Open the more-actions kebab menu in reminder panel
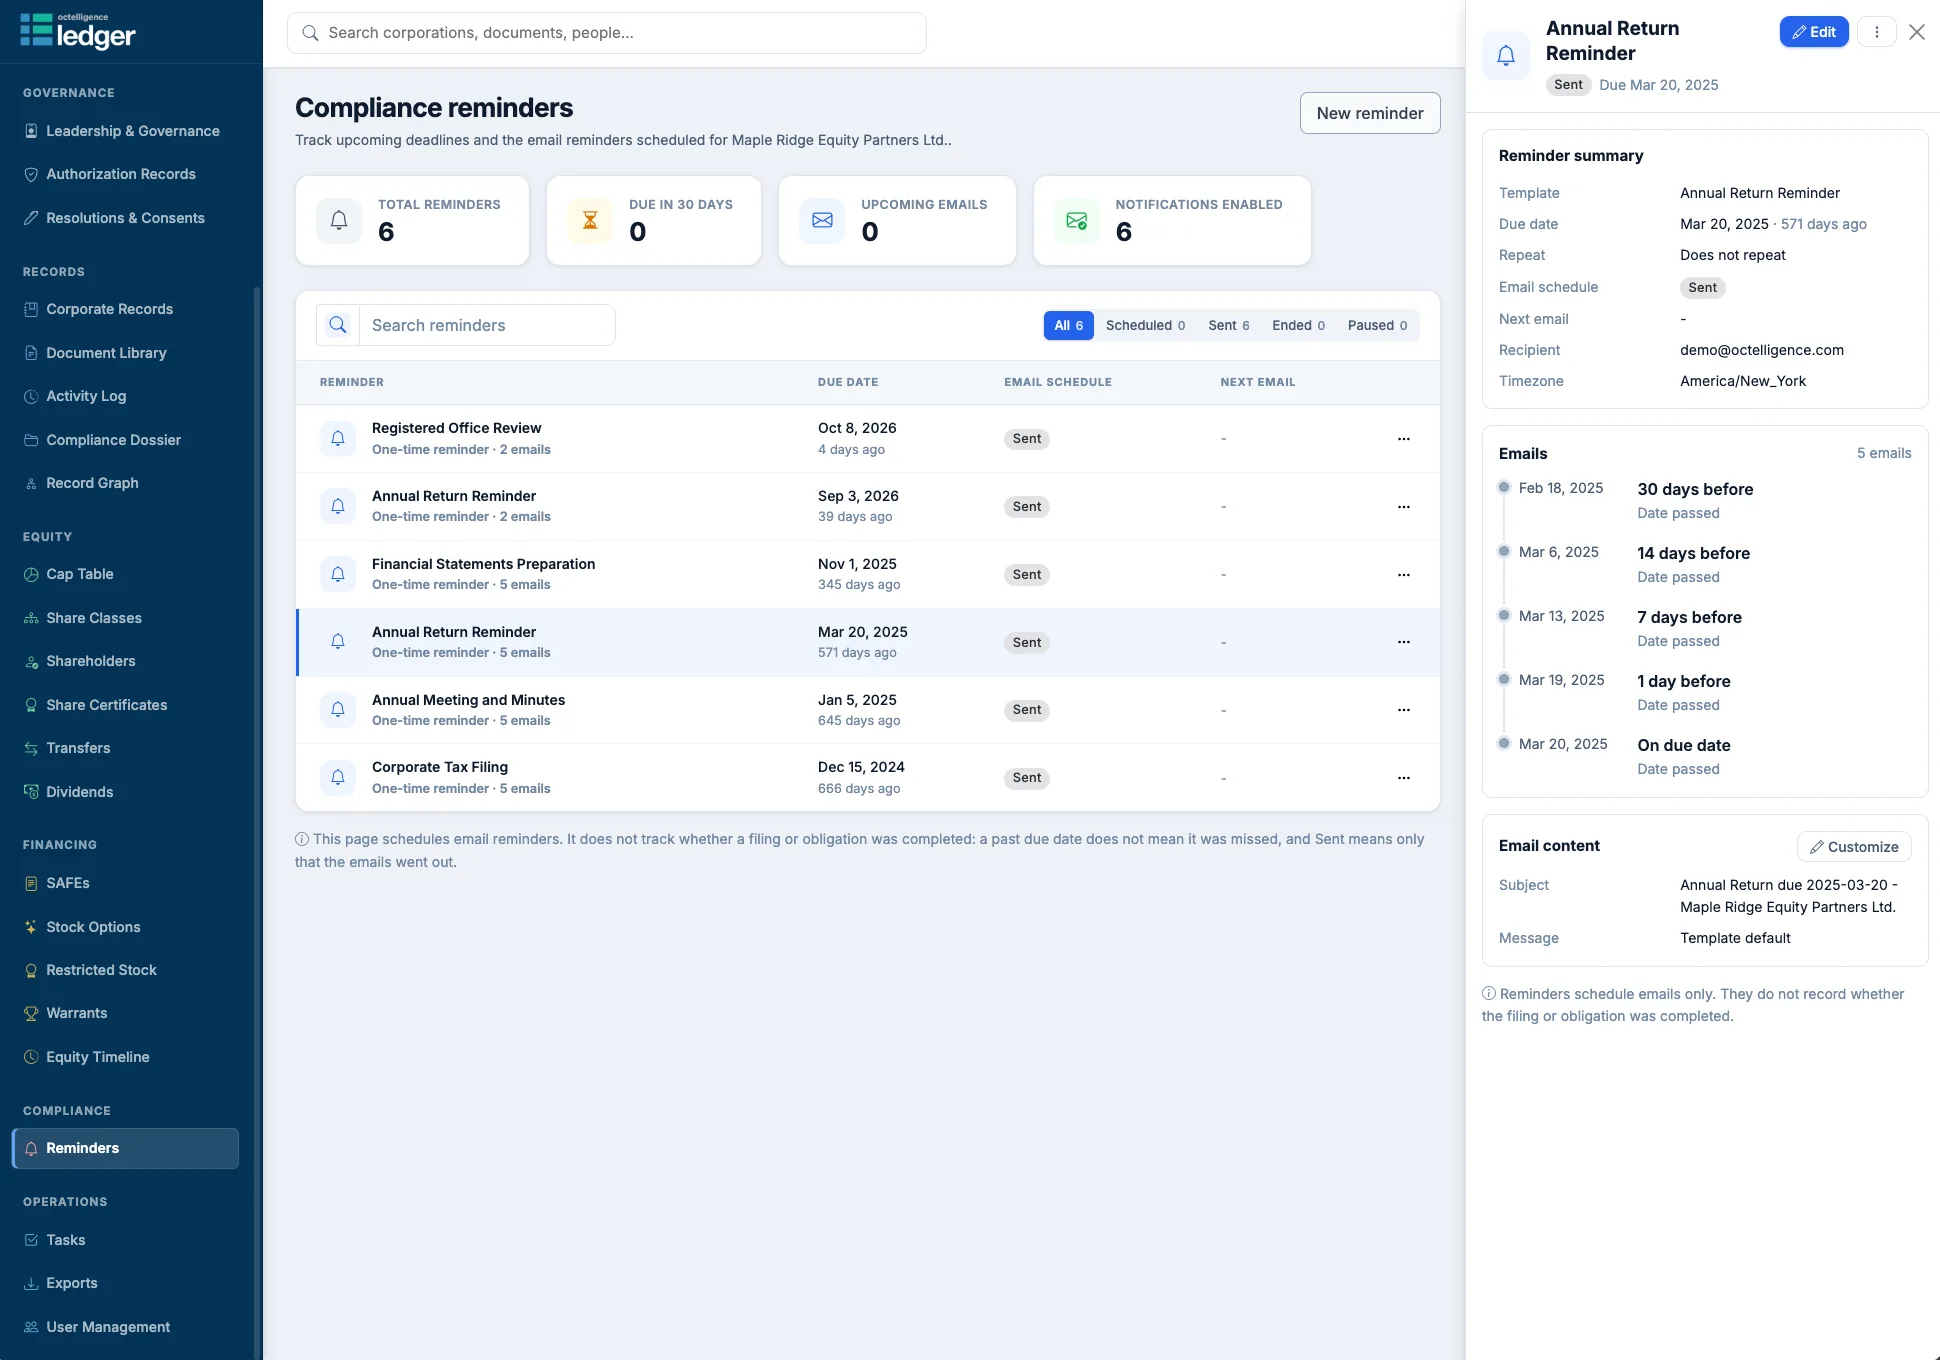The width and height of the screenshot is (1940, 1360). click(1877, 32)
